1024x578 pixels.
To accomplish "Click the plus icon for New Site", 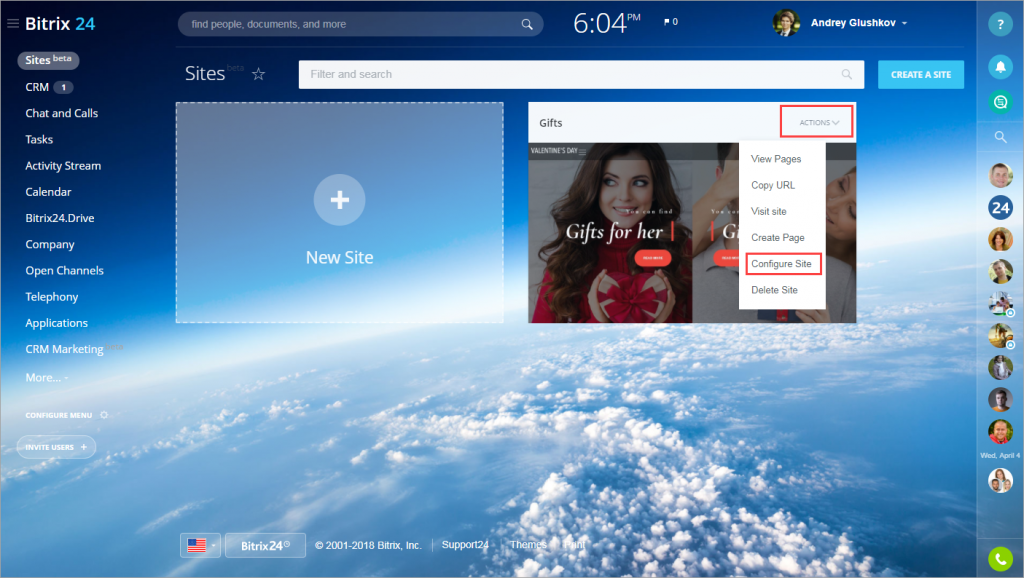I will pos(340,200).
